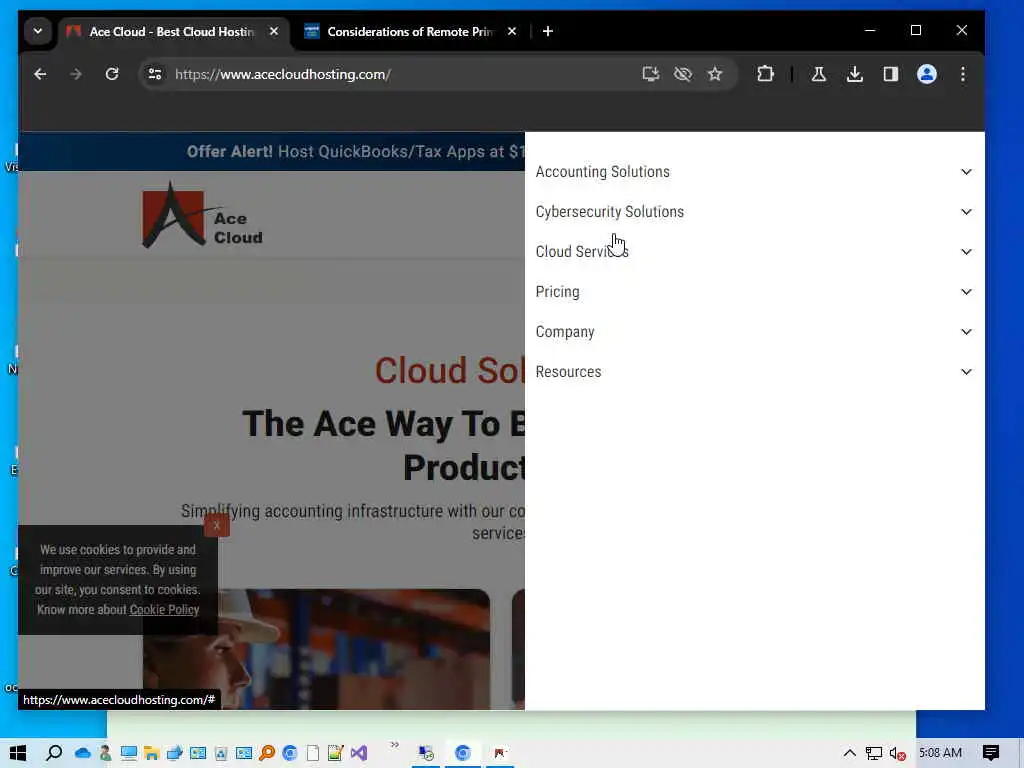Open a new browser tab

coord(548,31)
